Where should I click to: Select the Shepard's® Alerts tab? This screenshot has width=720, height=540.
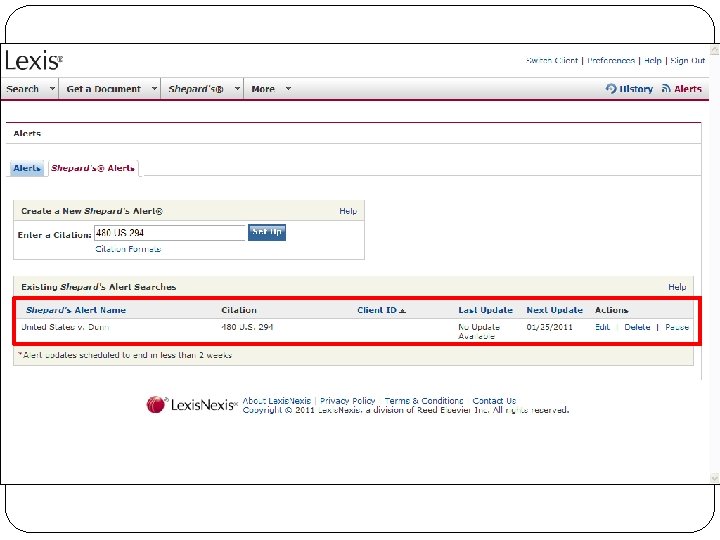pos(93,168)
